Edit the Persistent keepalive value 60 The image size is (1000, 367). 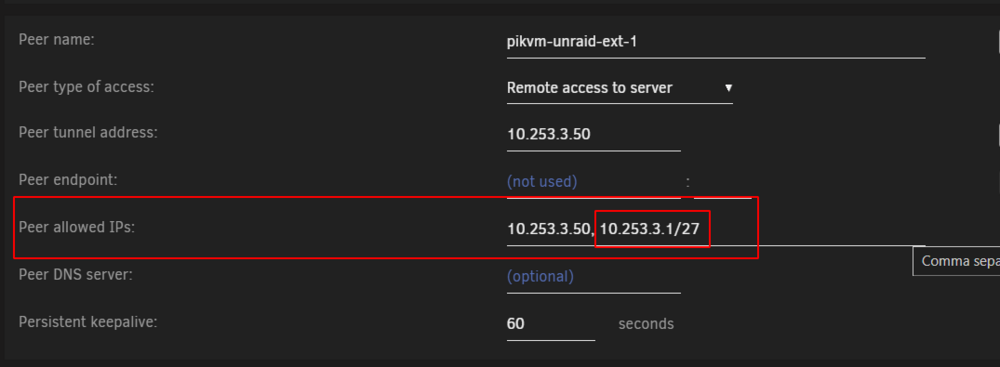click(551, 324)
